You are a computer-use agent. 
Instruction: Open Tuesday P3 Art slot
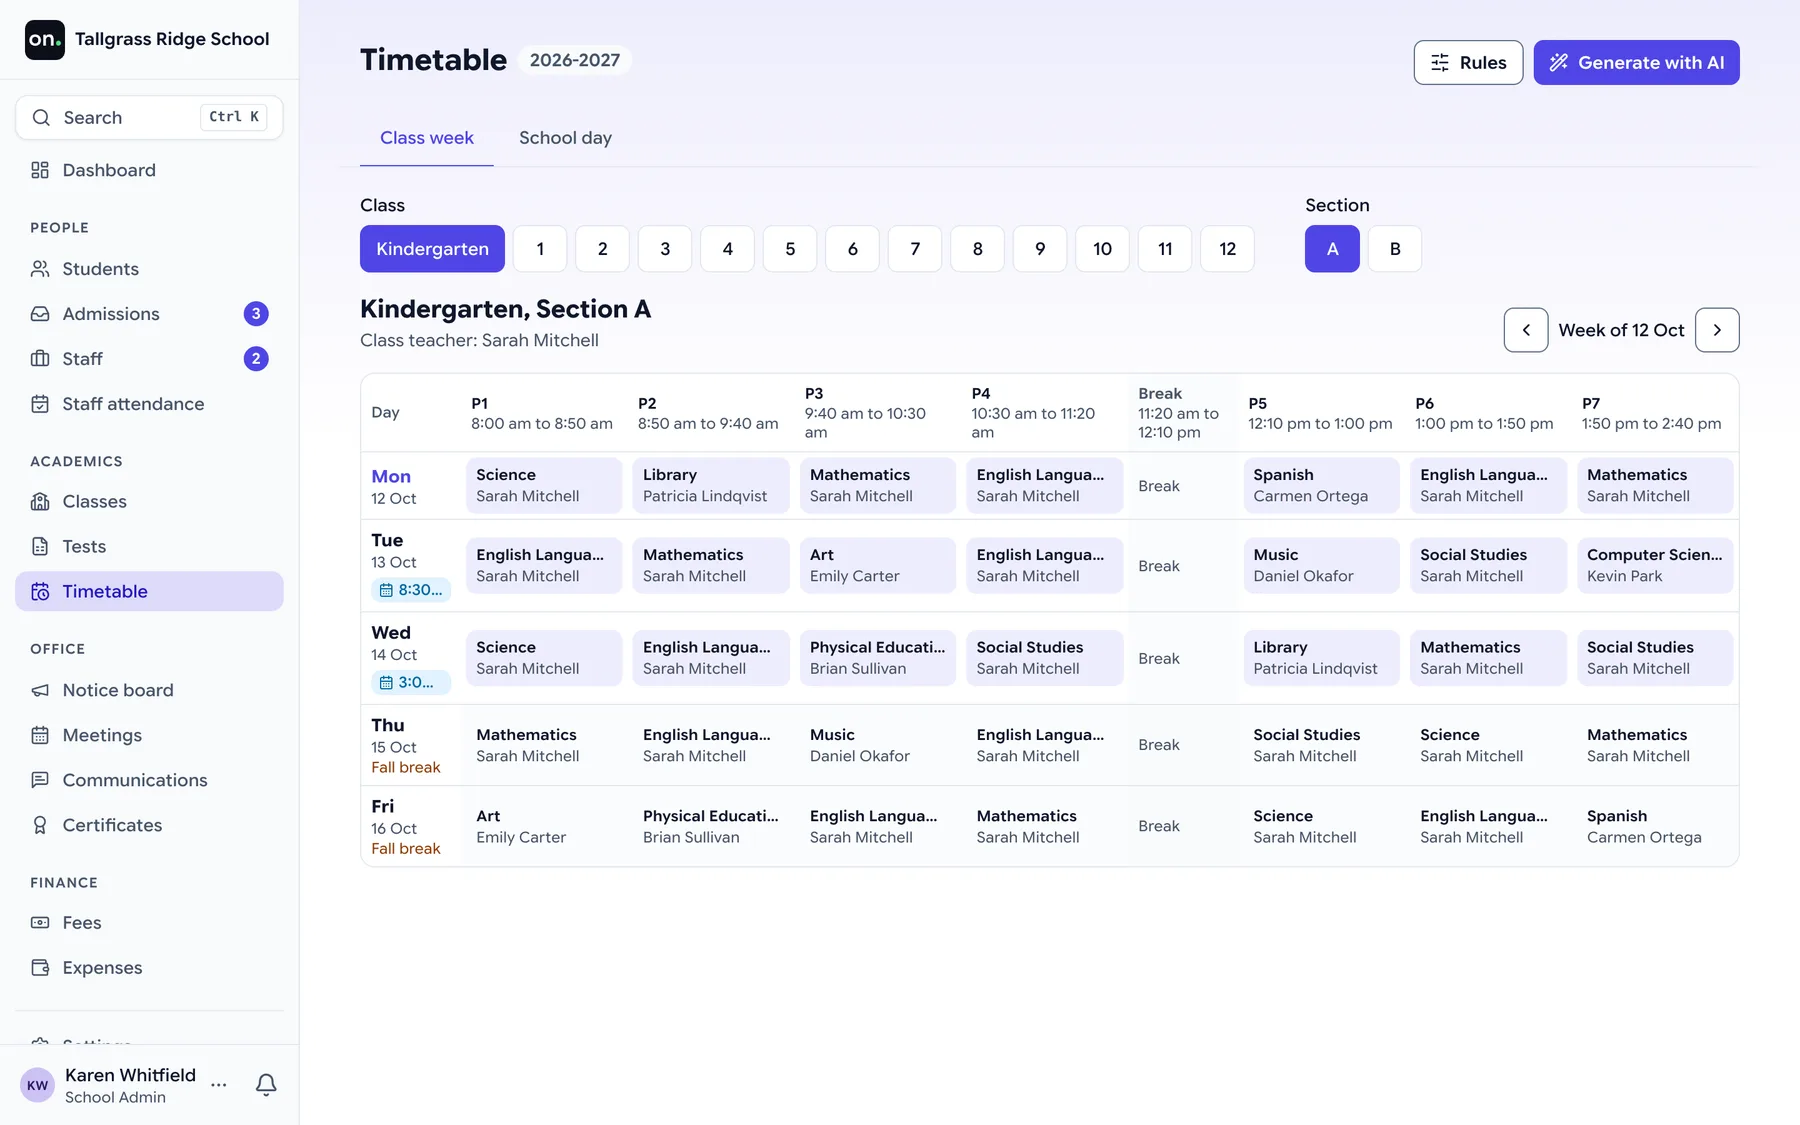tap(878, 566)
